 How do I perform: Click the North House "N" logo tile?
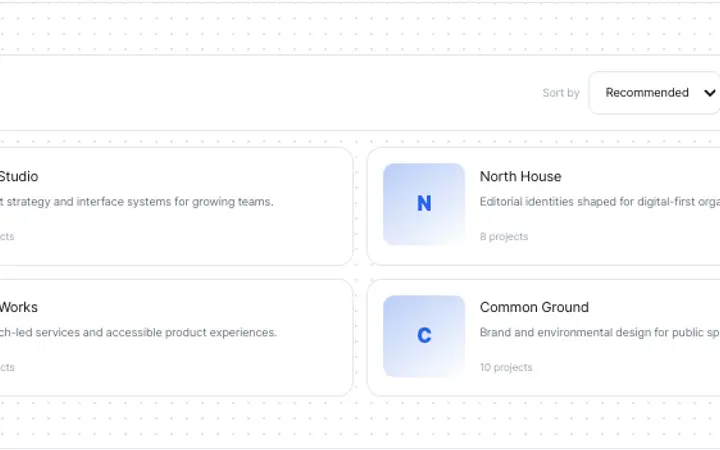click(x=424, y=204)
